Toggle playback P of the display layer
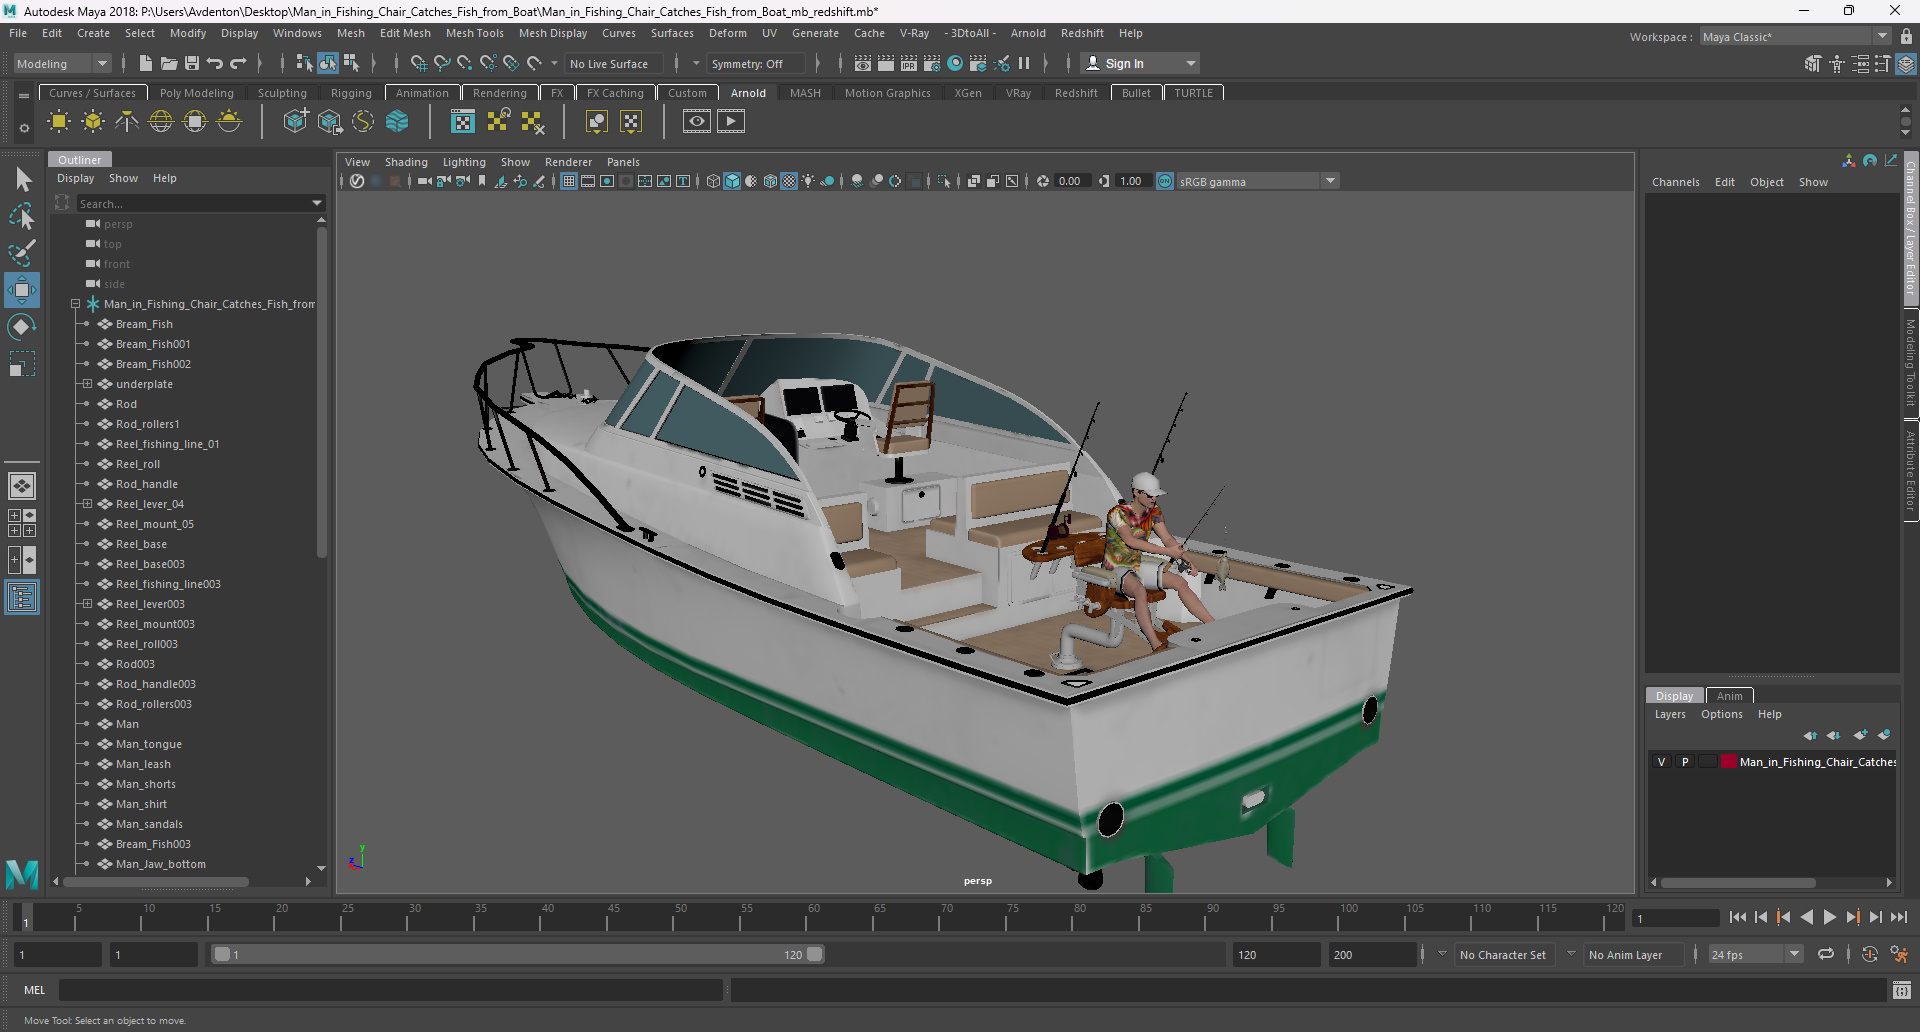Viewport: 1920px width, 1032px height. (1685, 762)
